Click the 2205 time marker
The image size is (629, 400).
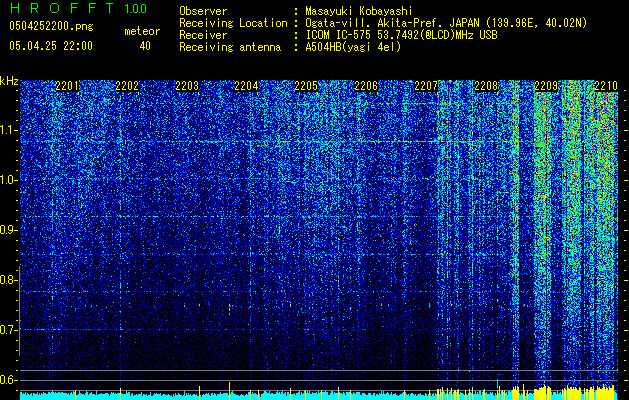pyautogui.click(x=306, y=86)
